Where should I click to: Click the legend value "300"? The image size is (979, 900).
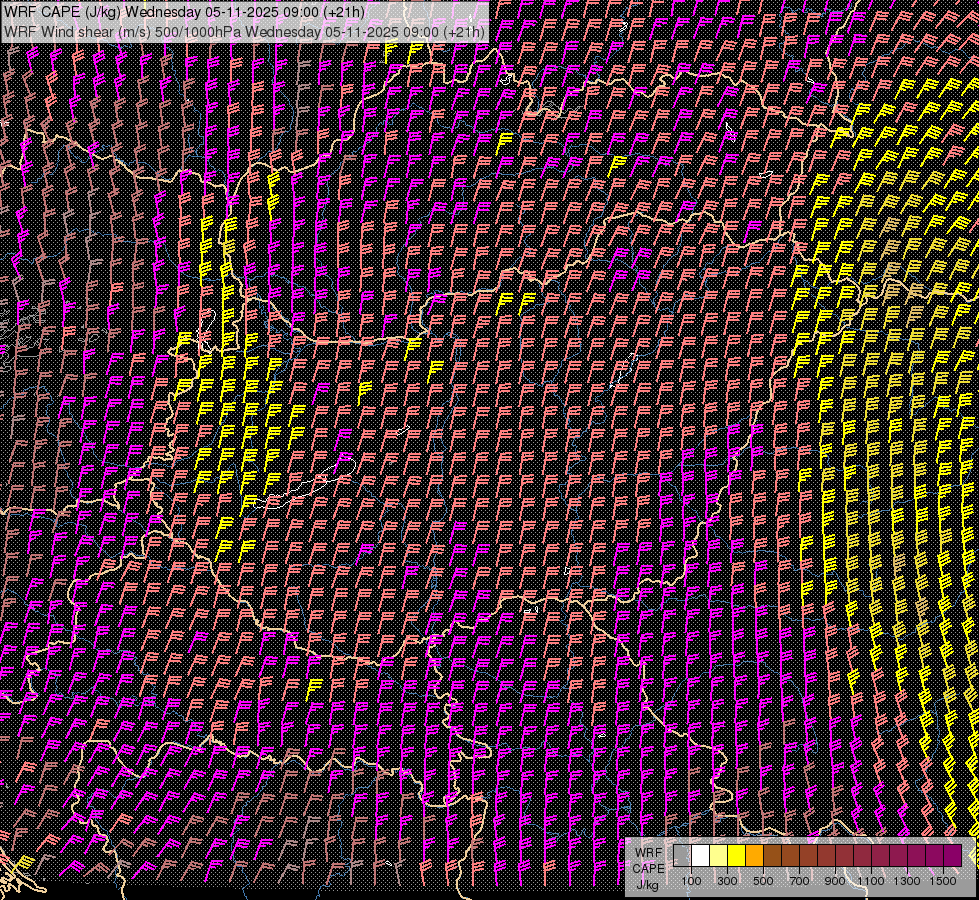click(x=727, y=881)
